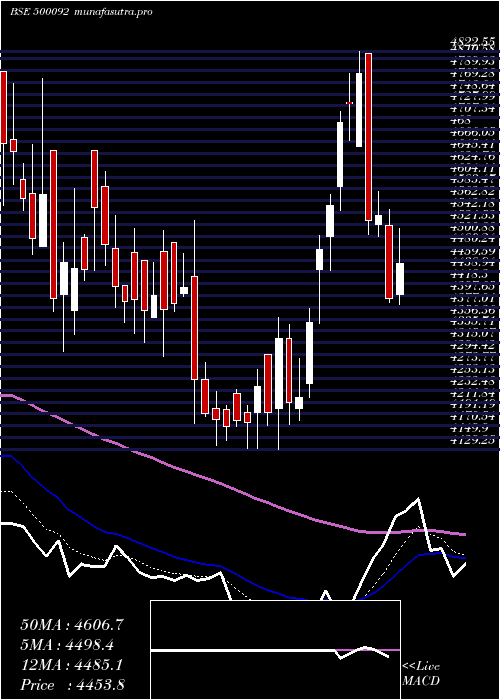Viewport: 500px width, 700px height.
Task: Click the BSE 500092 munafasutra.pro chart title
Action: point(82,12)
